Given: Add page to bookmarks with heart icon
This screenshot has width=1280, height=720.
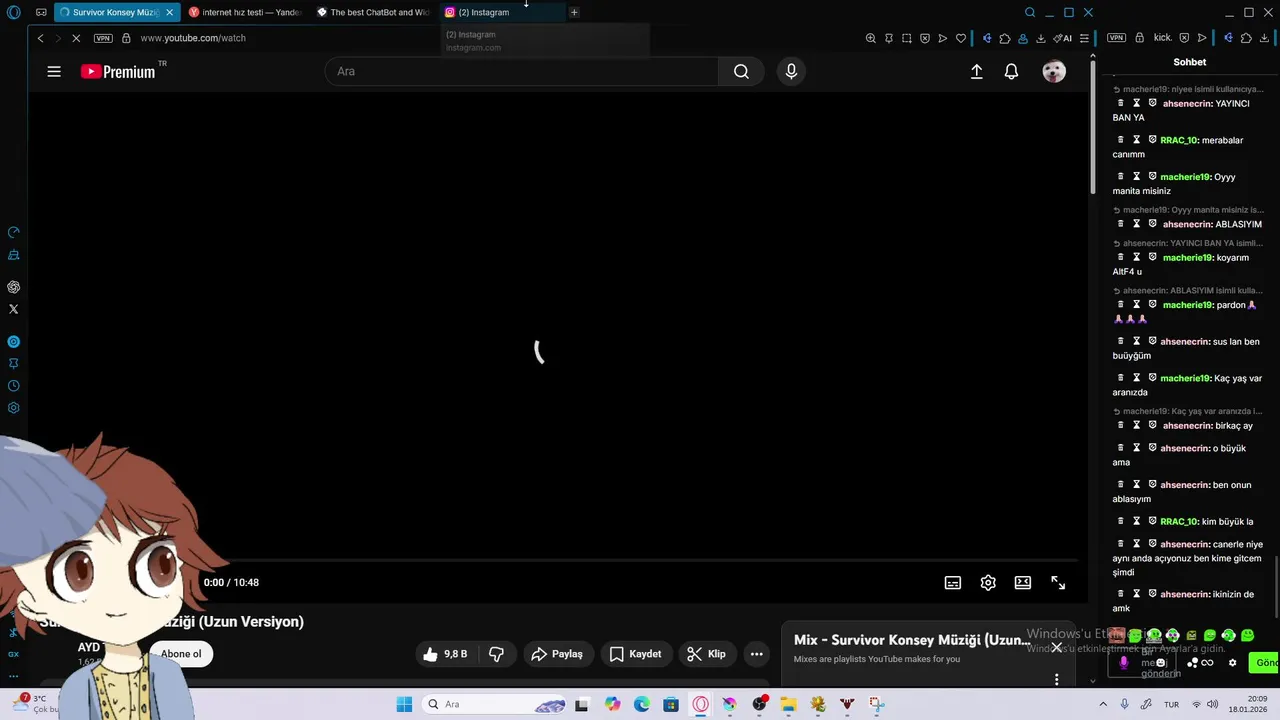Looking at the screenshot, I should (x=961, y=38).
